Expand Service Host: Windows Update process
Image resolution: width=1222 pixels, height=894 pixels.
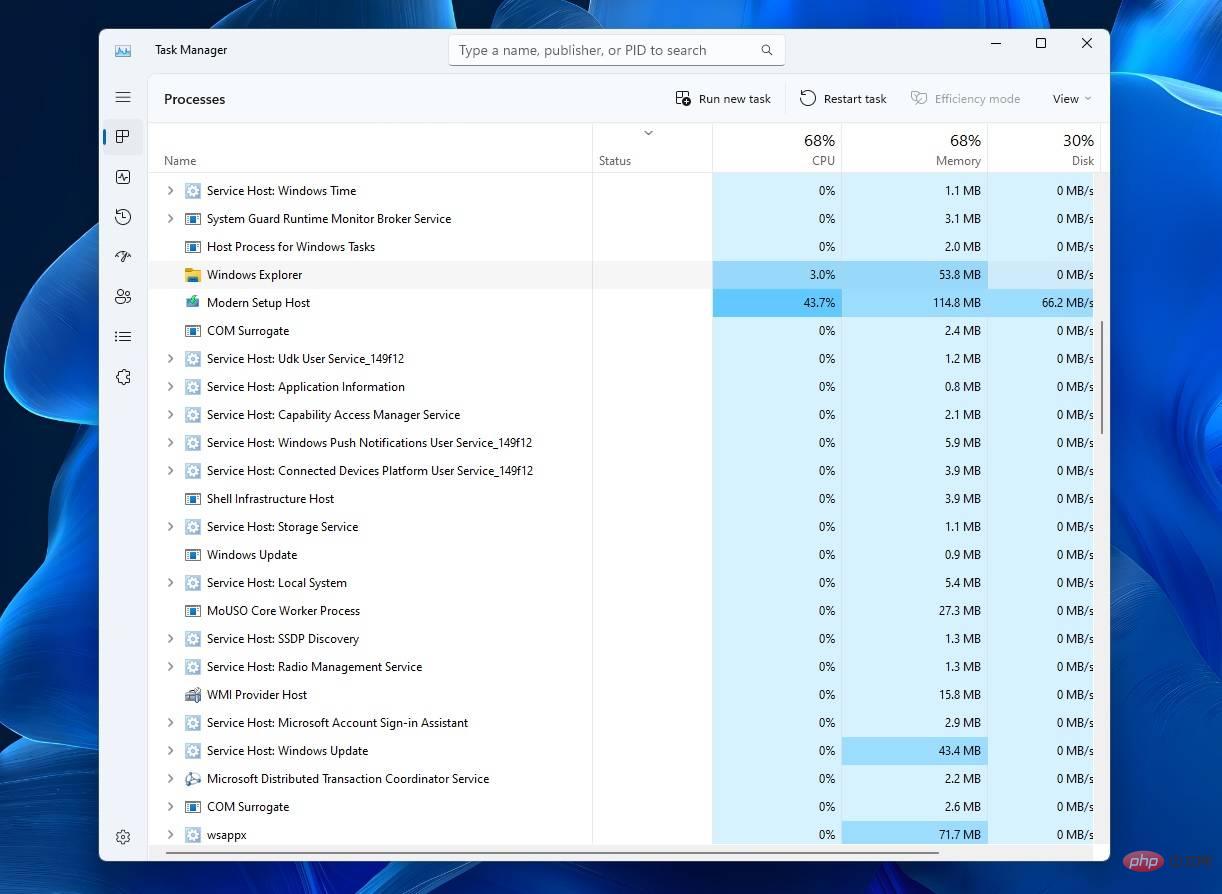pyautogui.click(x=170, y=750)
